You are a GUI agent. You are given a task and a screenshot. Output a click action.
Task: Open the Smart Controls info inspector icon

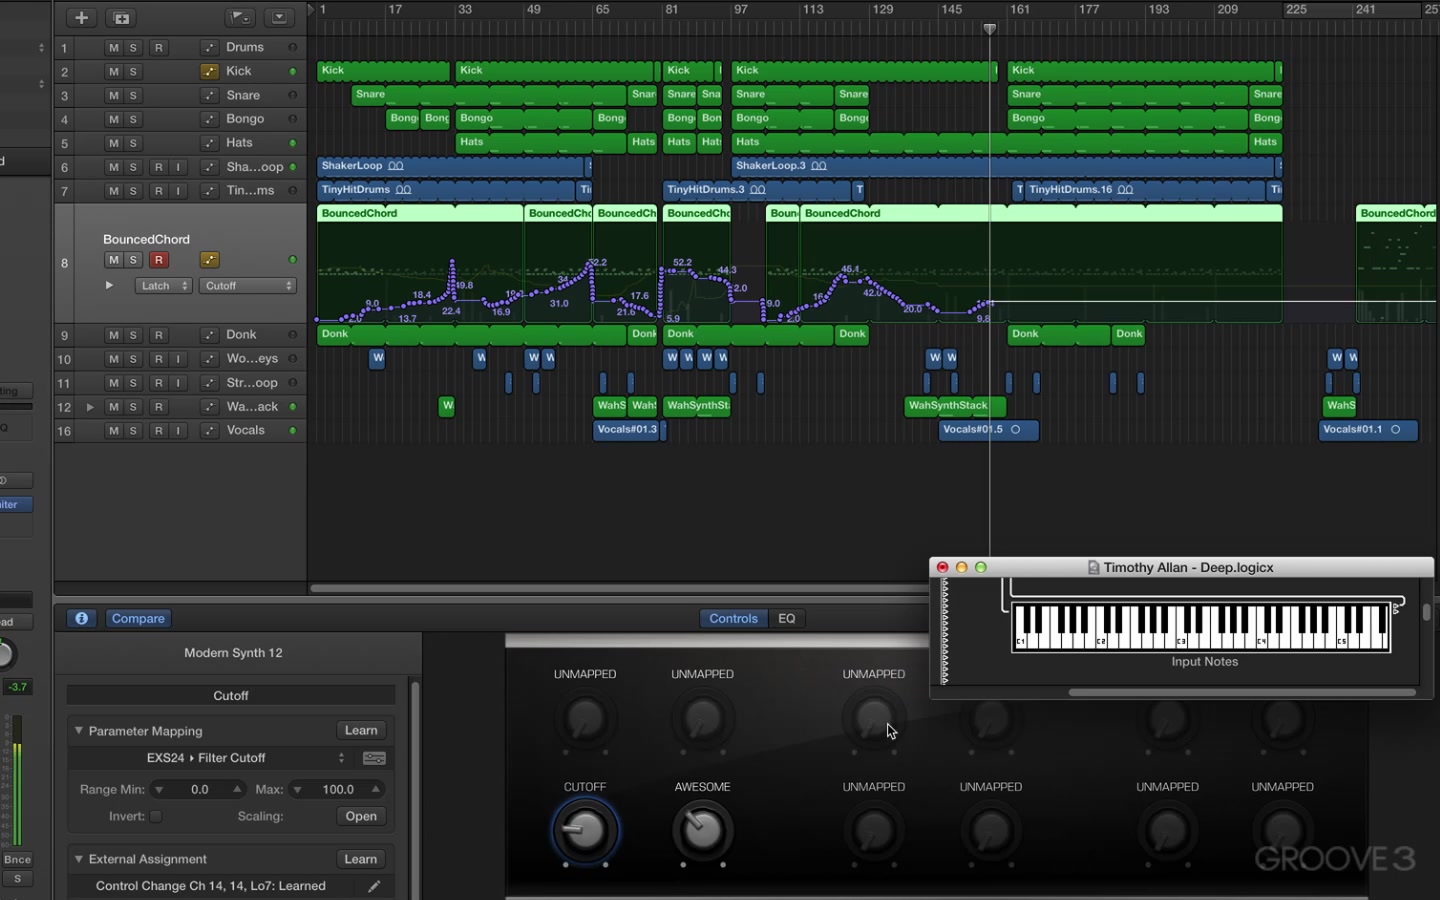(x=82, y=618)
